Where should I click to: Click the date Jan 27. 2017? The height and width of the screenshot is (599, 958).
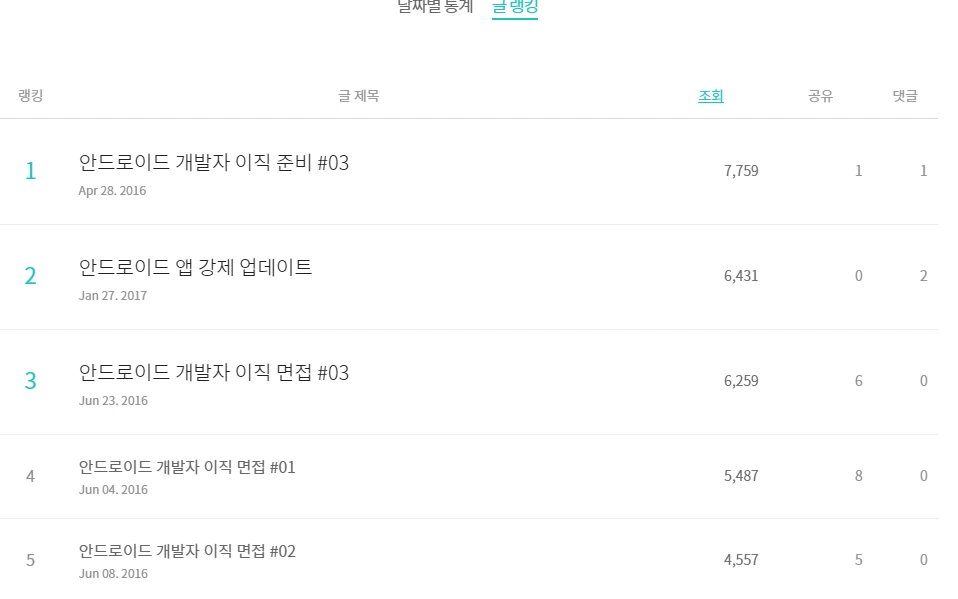tap(113, 295)
